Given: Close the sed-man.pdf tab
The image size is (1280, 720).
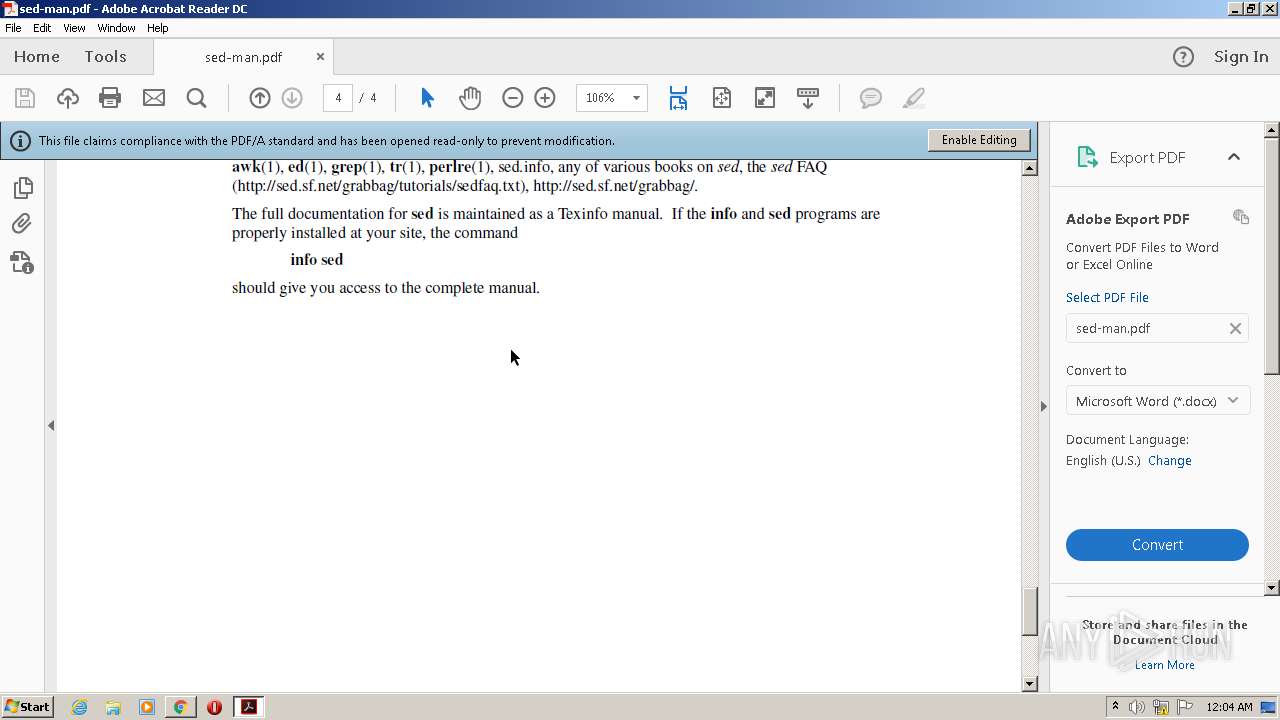Looking at the screenshot, I should point(320,57).
